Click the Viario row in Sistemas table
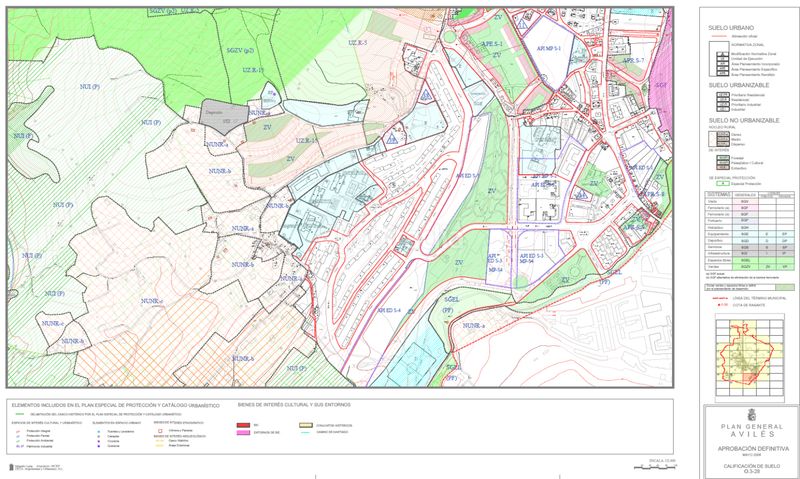 749,201
